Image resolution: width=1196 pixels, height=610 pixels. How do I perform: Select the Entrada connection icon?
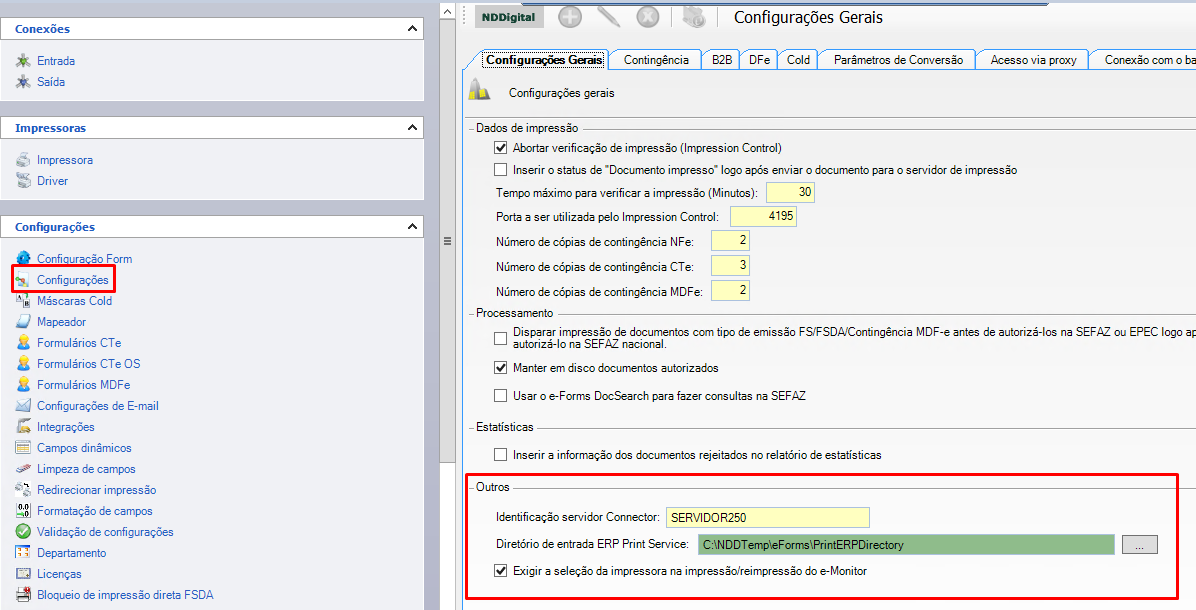tap(23, 61)
